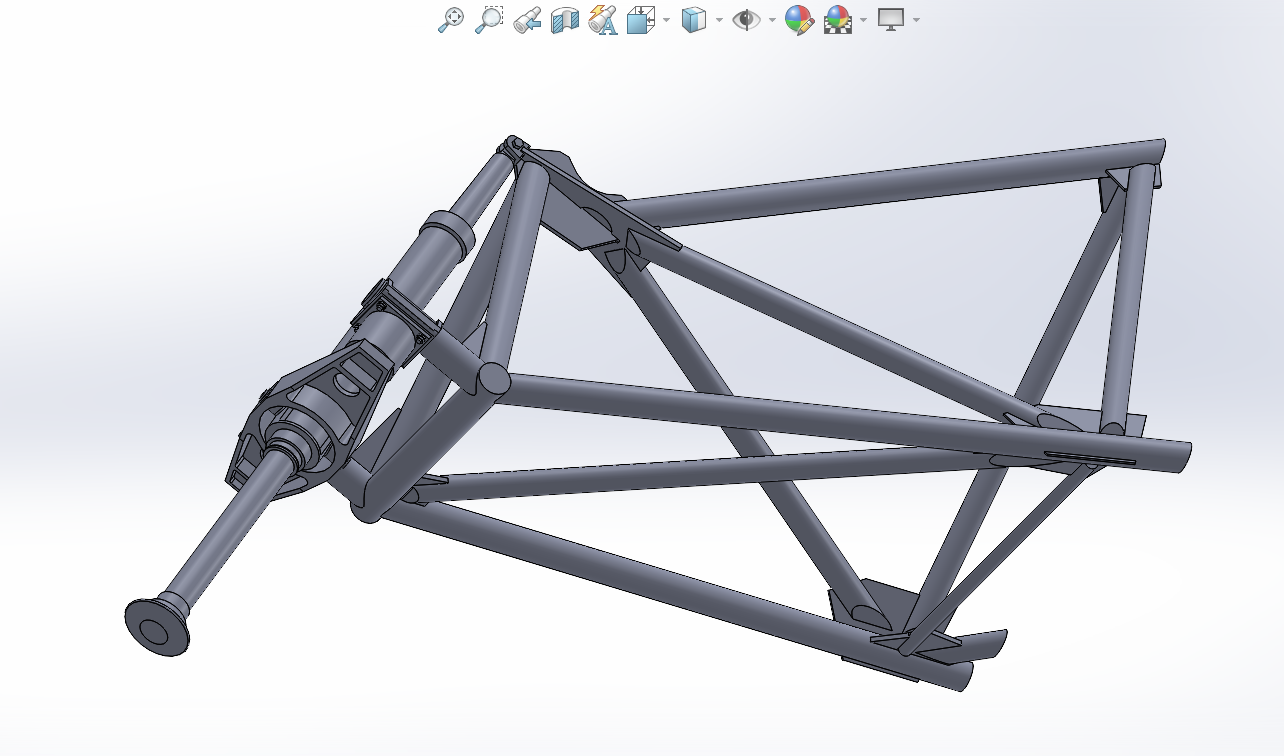Open the View Orientation dropdown arrow
This screenshot has width=1284, height=756.
tap(666, 20)
